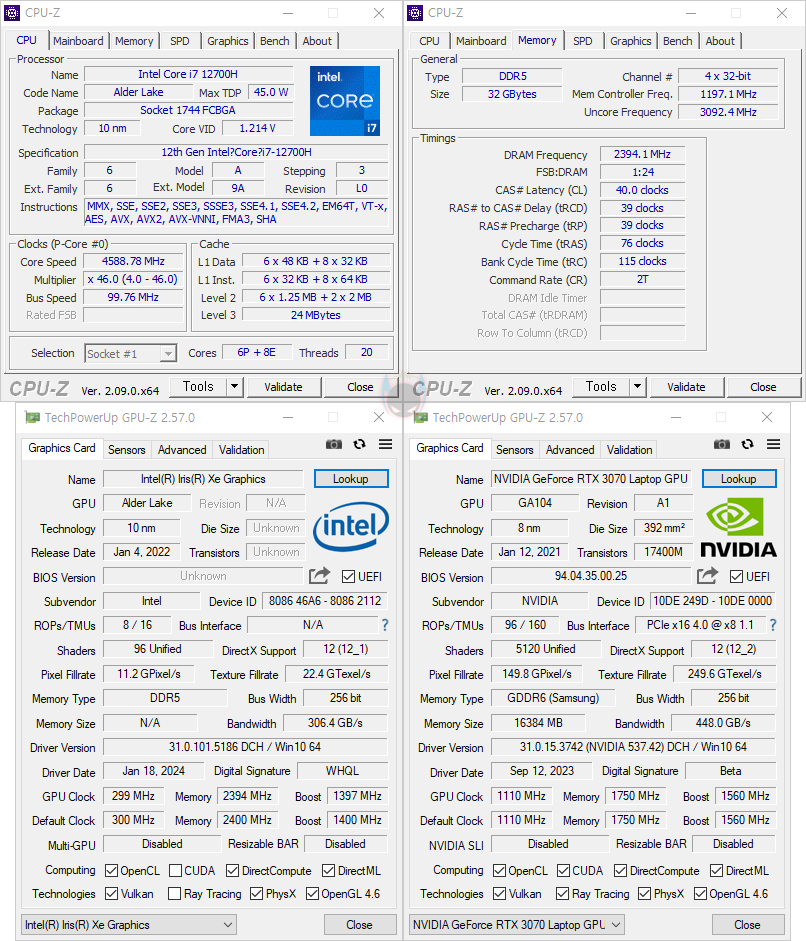This screenshot has height=941, width=806.
Task: Click Tools button in left CPU-Z
Action: (x=198, y=387)
